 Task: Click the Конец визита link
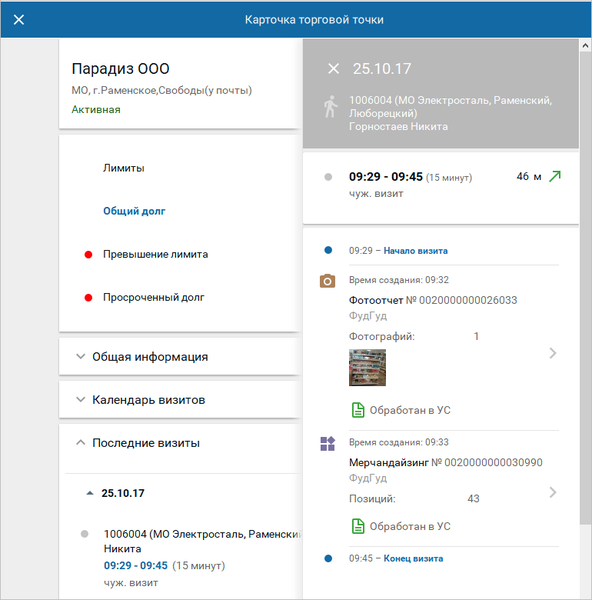pos(413,558)
